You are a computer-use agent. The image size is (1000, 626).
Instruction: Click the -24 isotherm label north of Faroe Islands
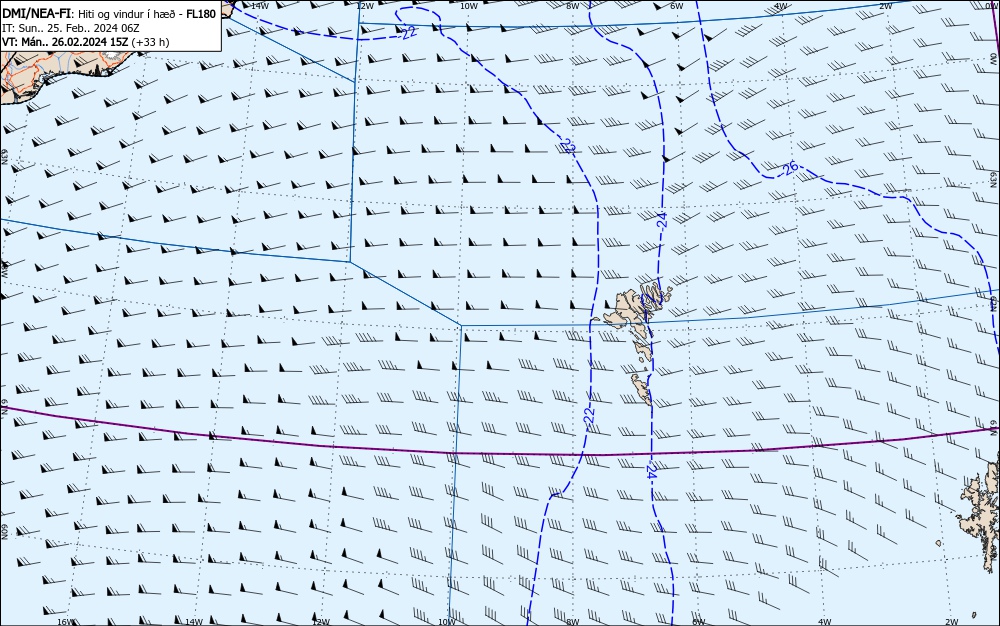pyautogui.click(x=661, y=221)
